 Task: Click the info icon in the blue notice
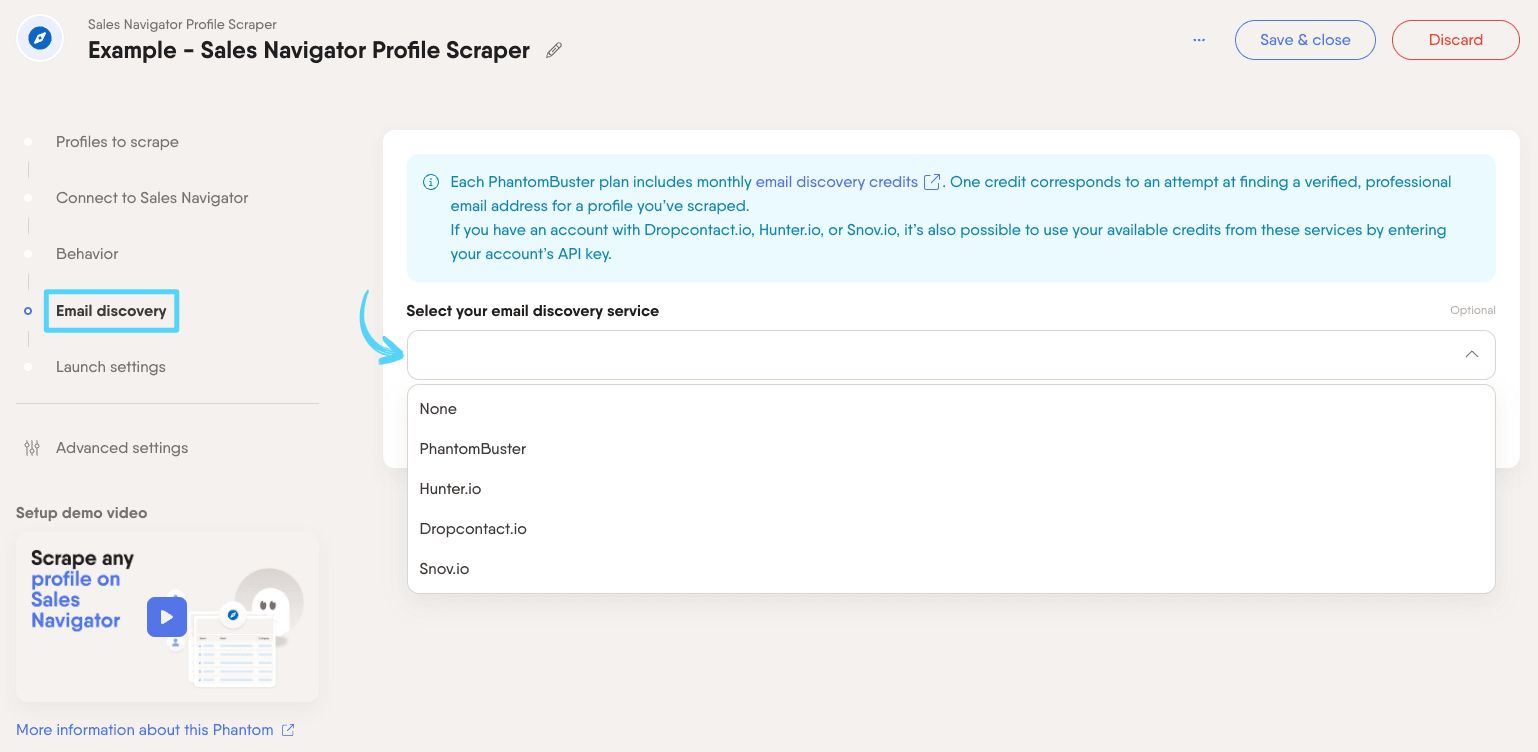tap(431, 182)
